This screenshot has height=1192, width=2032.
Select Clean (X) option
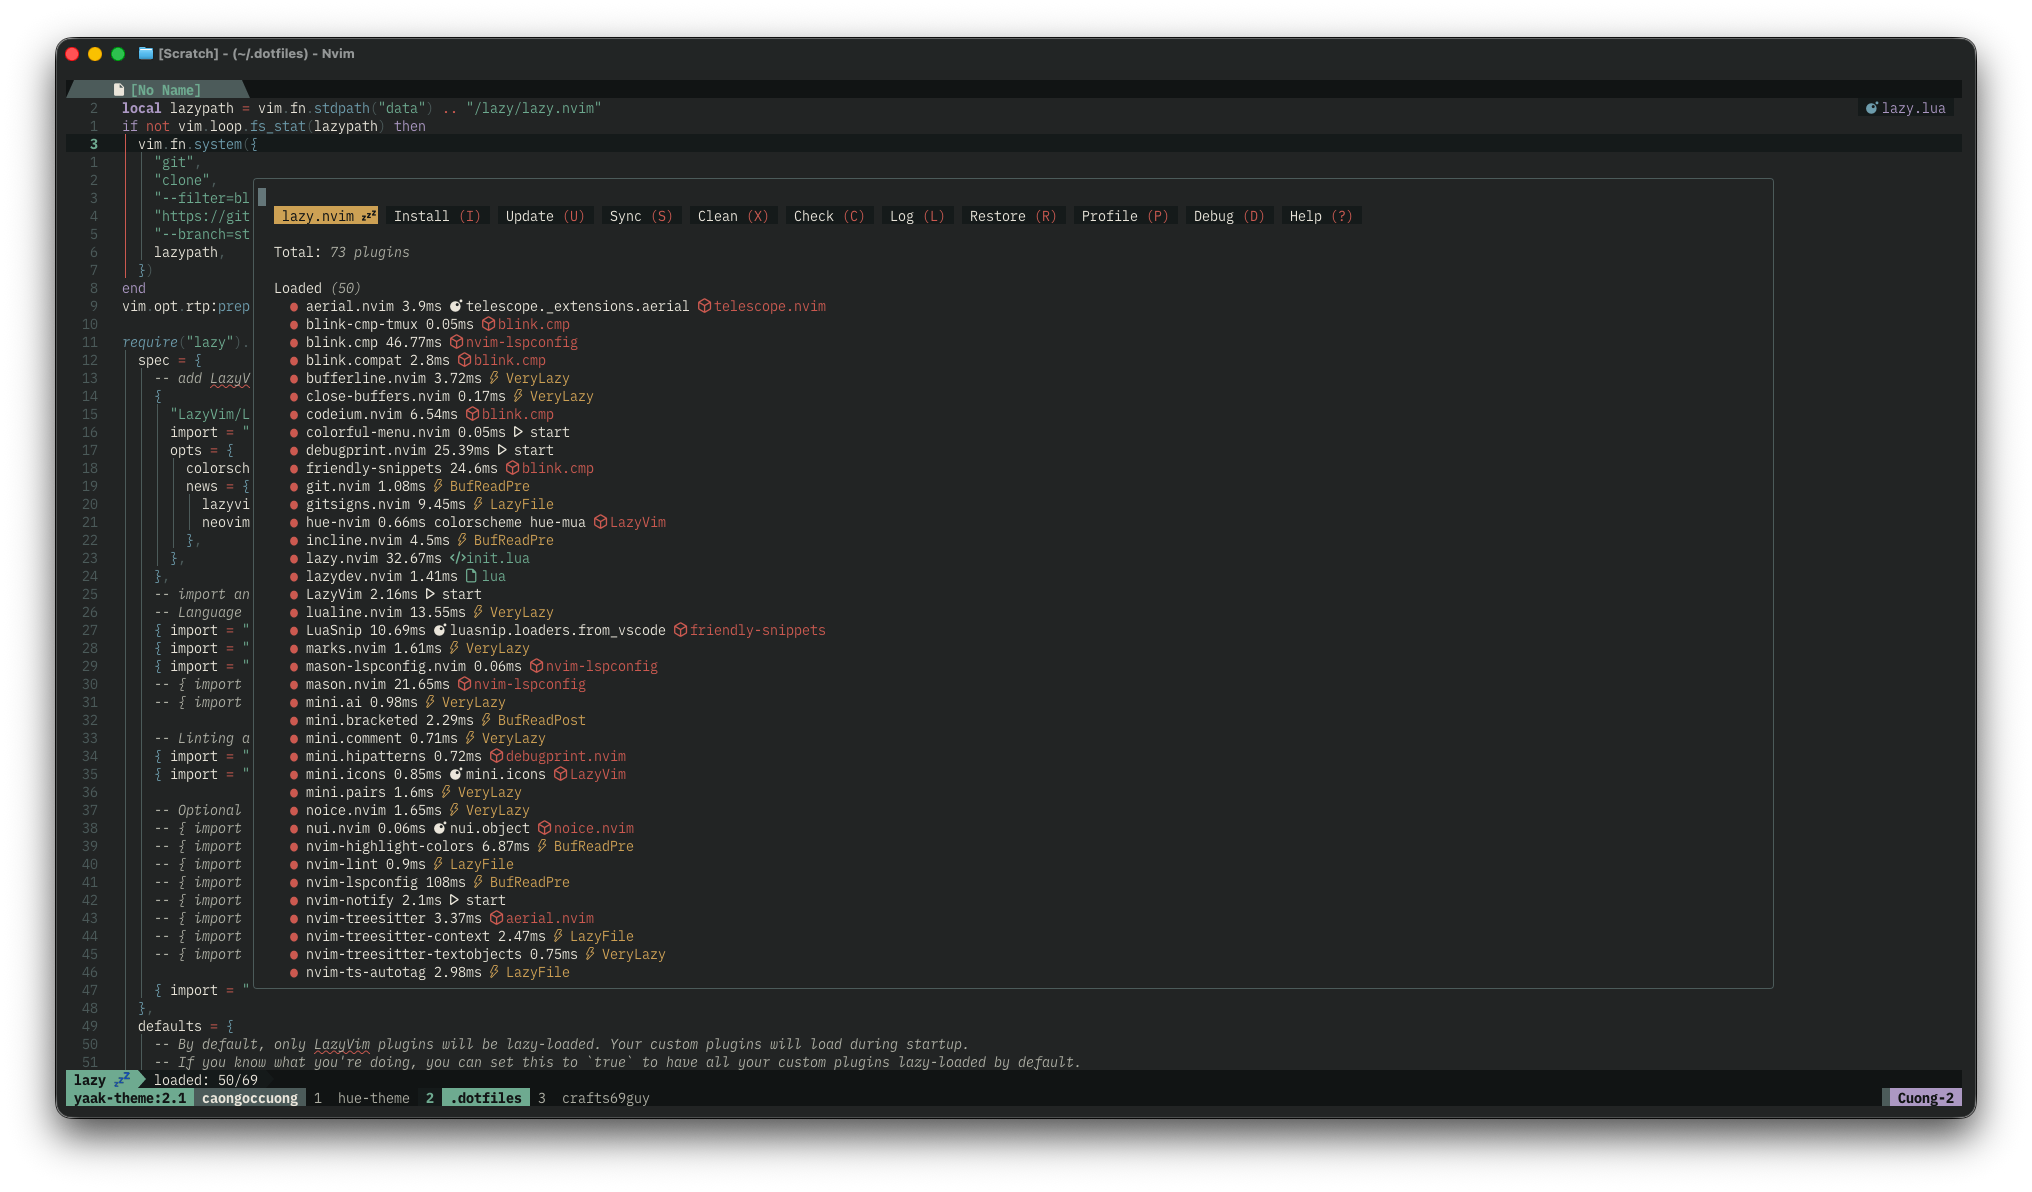pos(733,216)
